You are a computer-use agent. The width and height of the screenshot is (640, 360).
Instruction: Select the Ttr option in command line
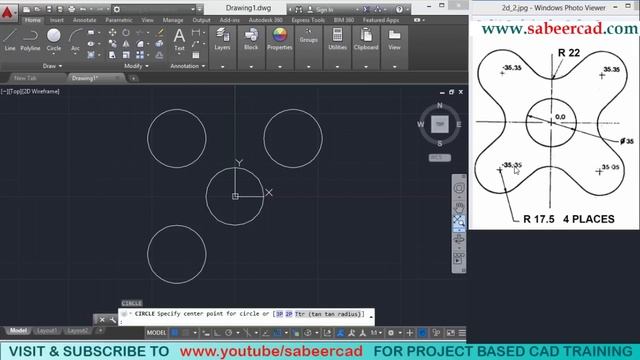click(329, 314)
